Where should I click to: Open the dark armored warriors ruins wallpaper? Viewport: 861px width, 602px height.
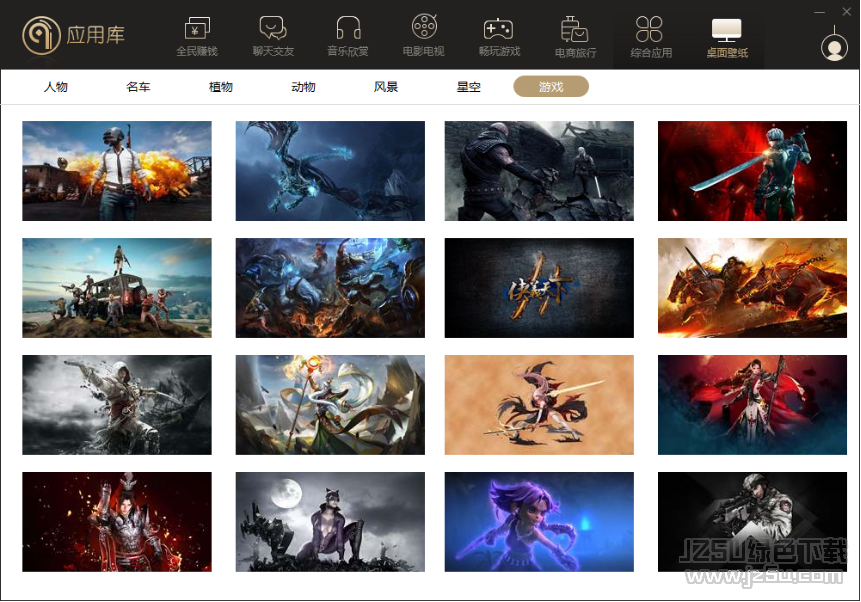tap(539, 171)
